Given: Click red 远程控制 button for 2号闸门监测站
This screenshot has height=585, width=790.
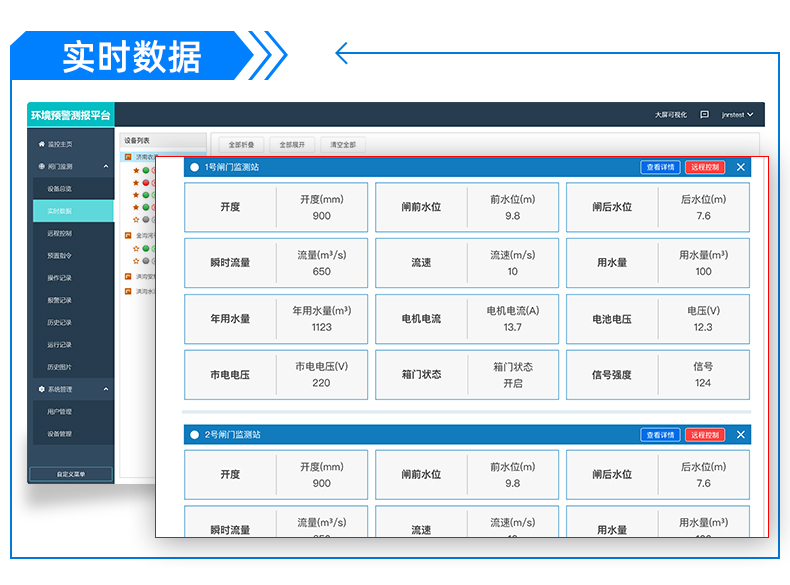Looking at the screenshot, I should pyautogui.click(x=705, y=435).
